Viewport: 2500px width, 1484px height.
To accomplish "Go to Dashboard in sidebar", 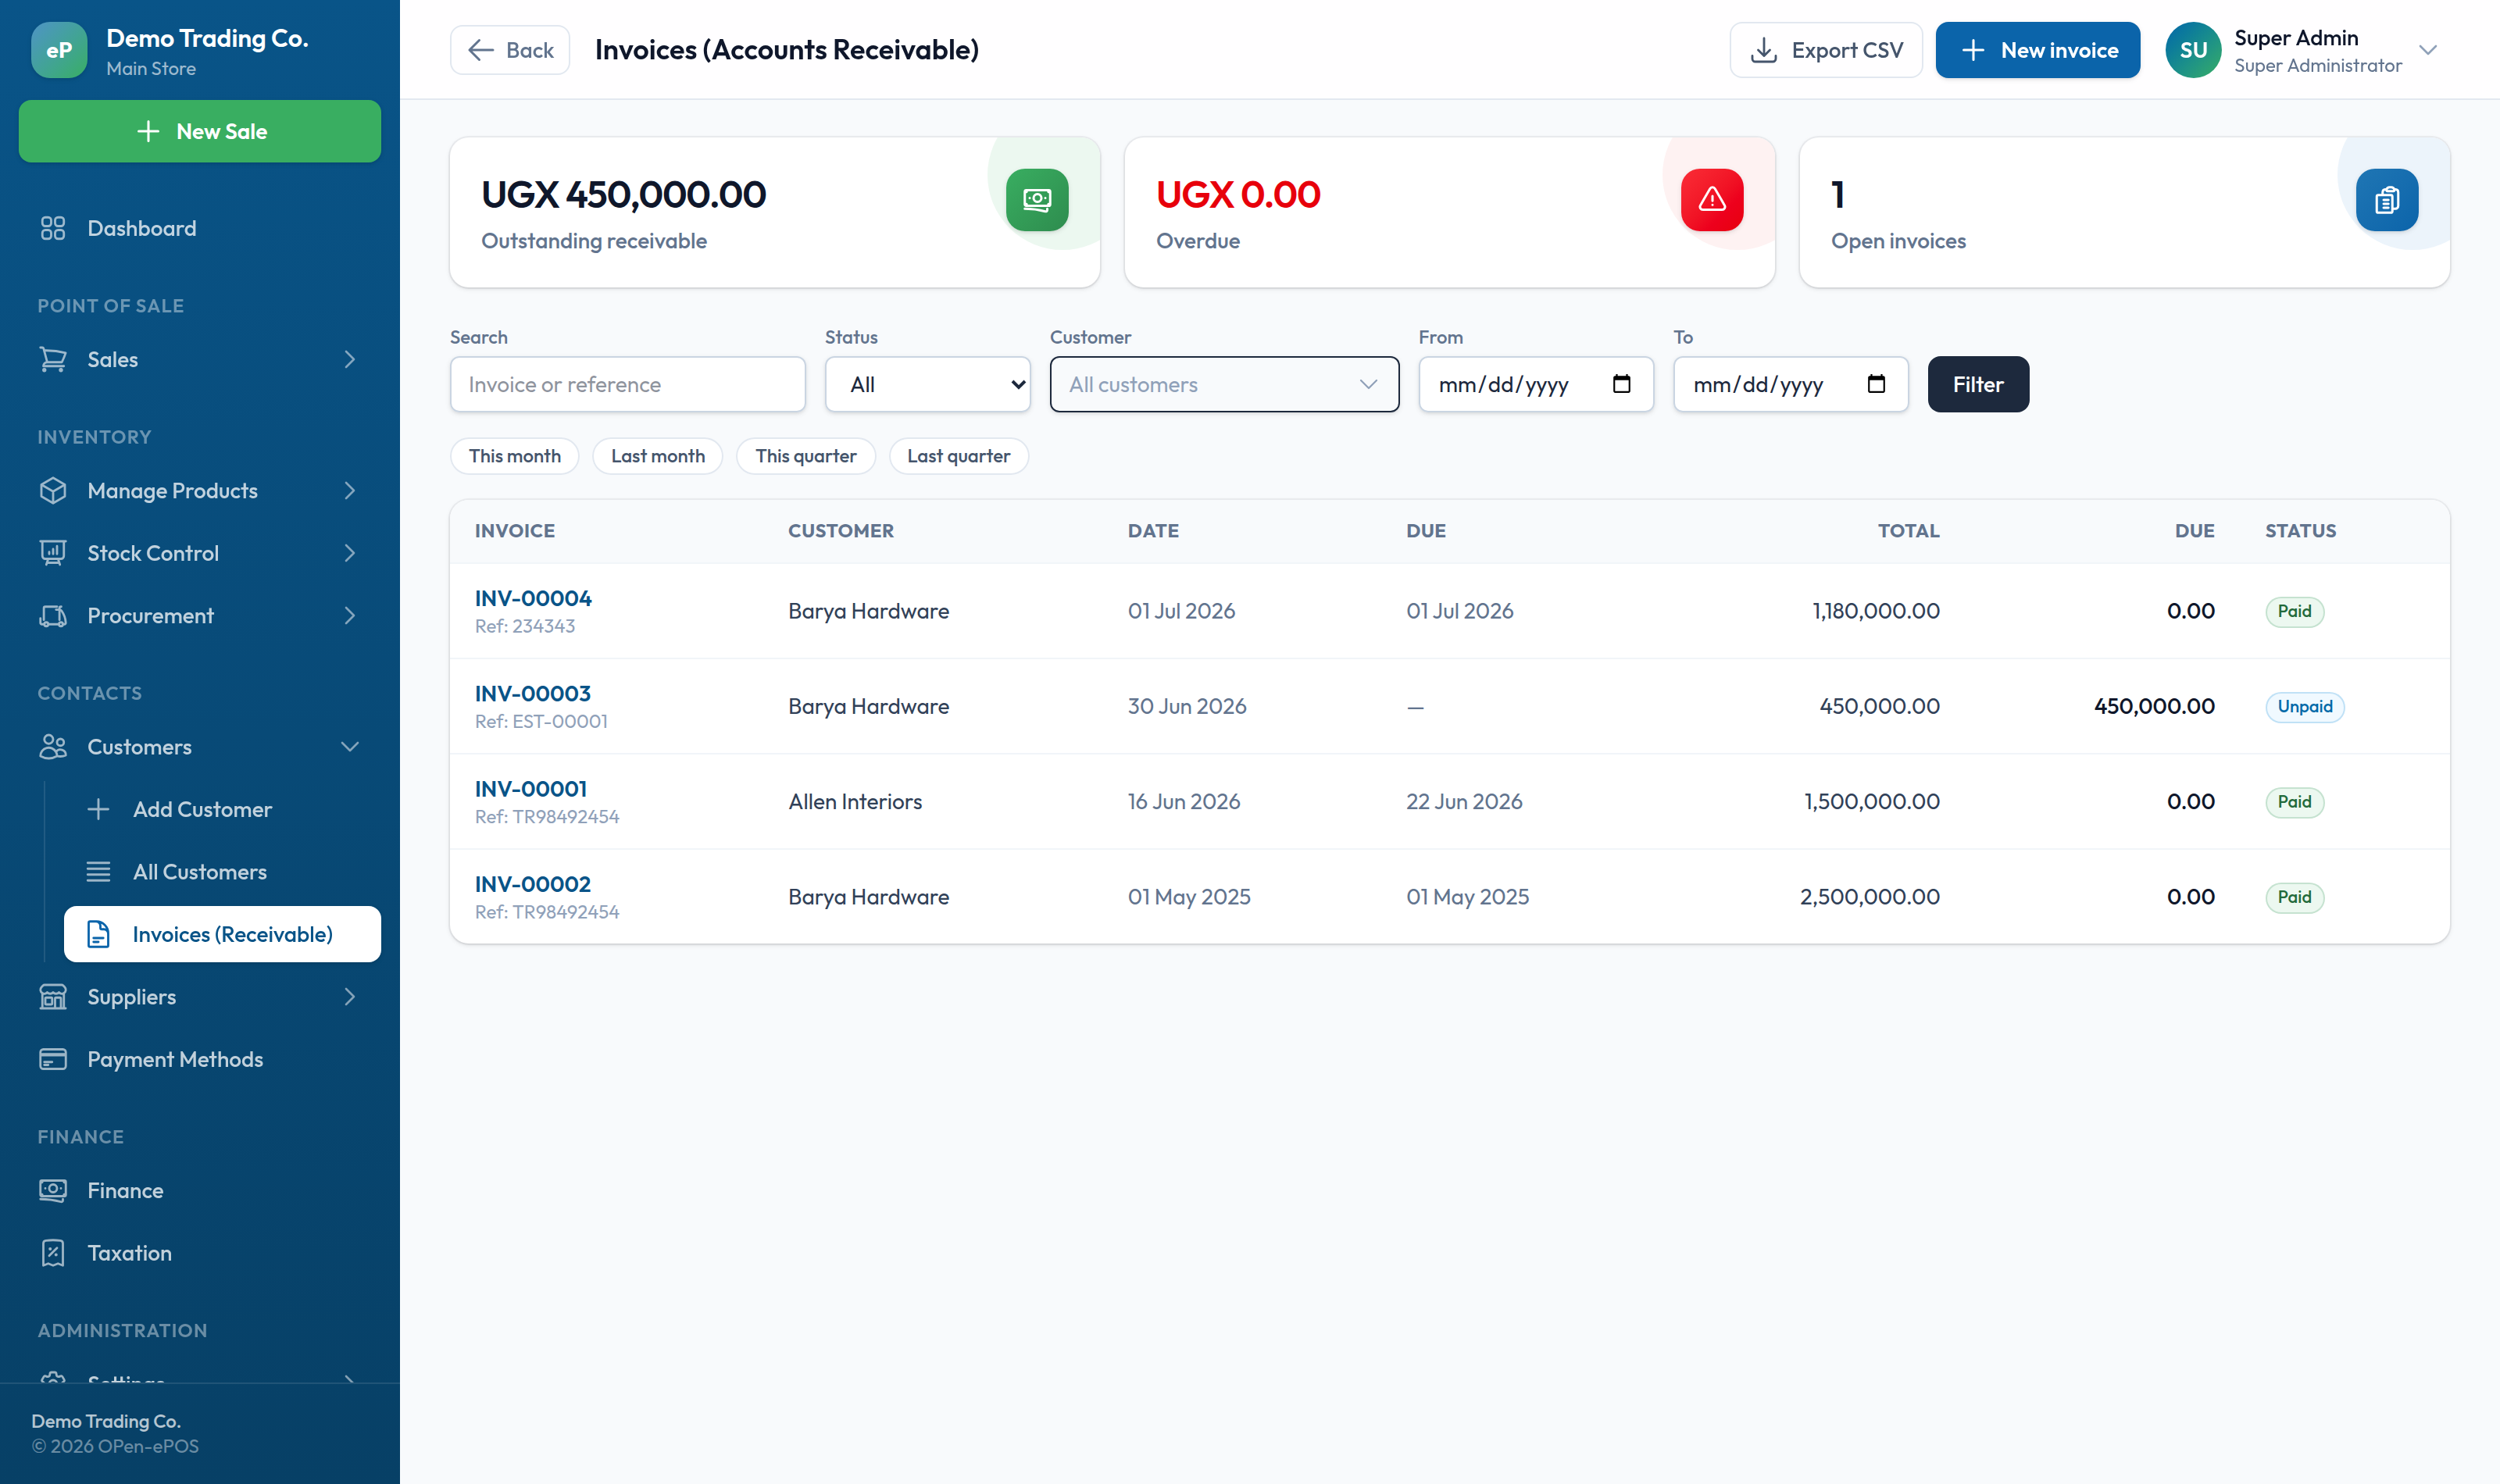I will tap(200, 228).
